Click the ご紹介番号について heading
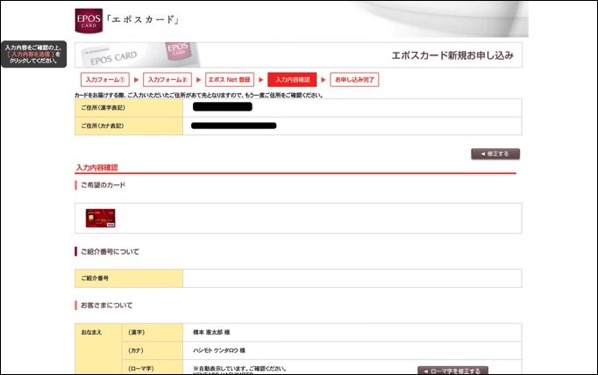598x375 pixels. coord(110,252)
